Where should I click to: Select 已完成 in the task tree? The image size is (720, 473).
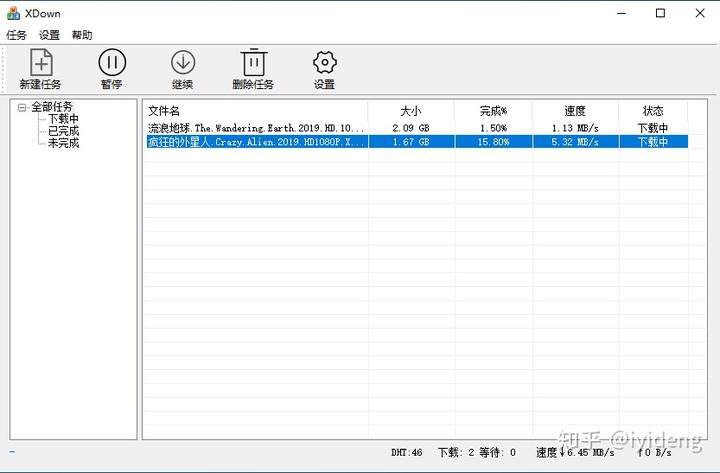pyautogui.click(x=63, y=131)
